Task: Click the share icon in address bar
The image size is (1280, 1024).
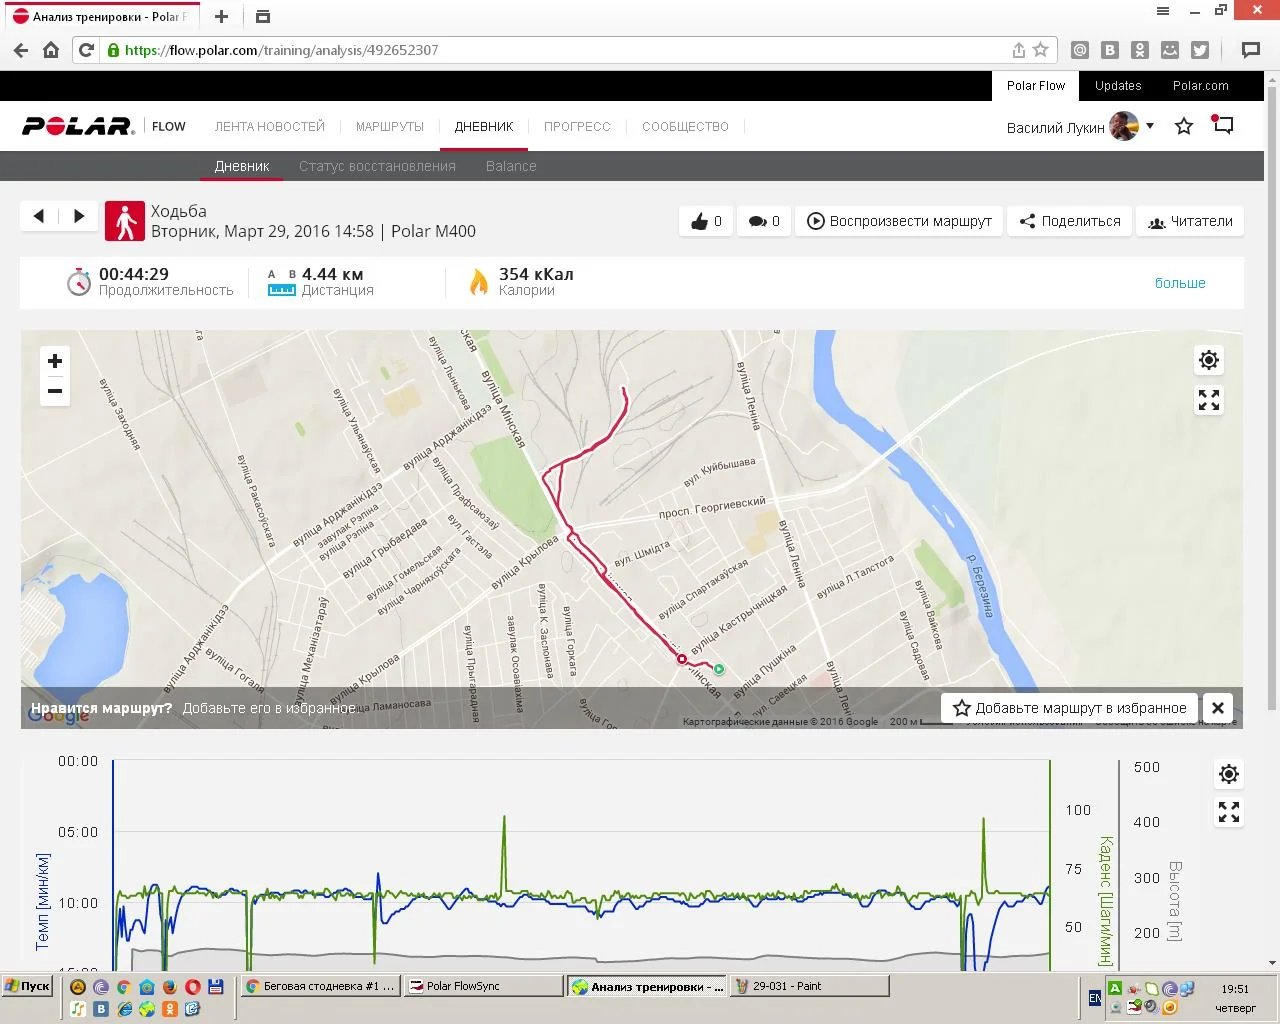Action: click(1019, 50)
